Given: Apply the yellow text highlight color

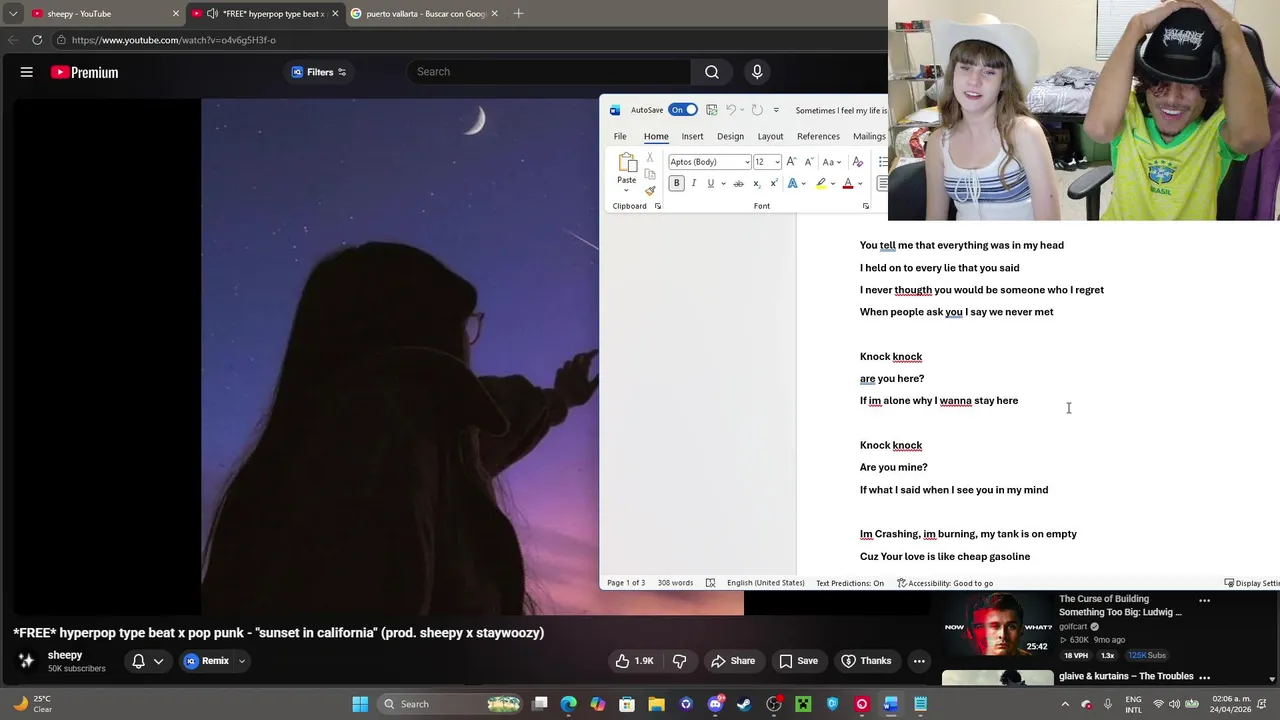Looking at the screenshot, I should [821, 184].
